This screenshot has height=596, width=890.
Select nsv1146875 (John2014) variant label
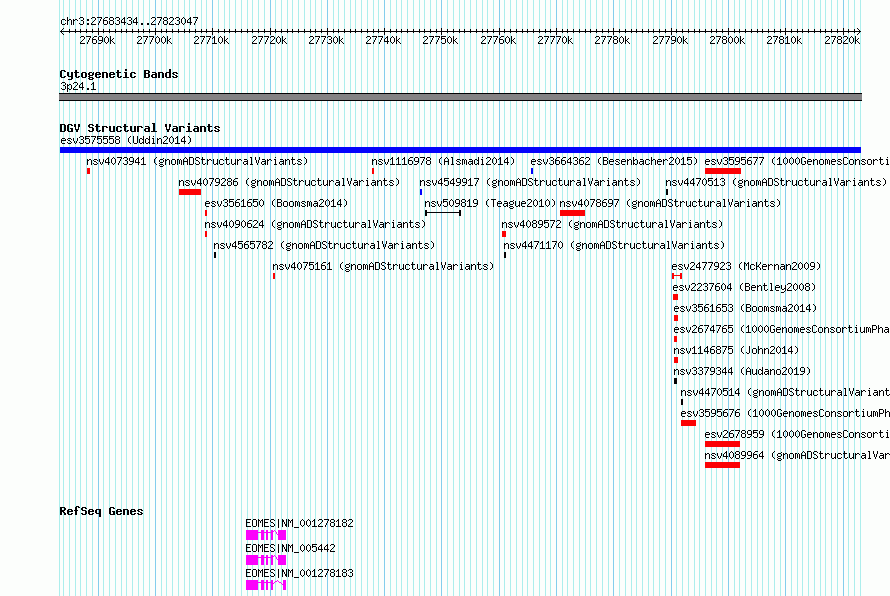[736, 350]
